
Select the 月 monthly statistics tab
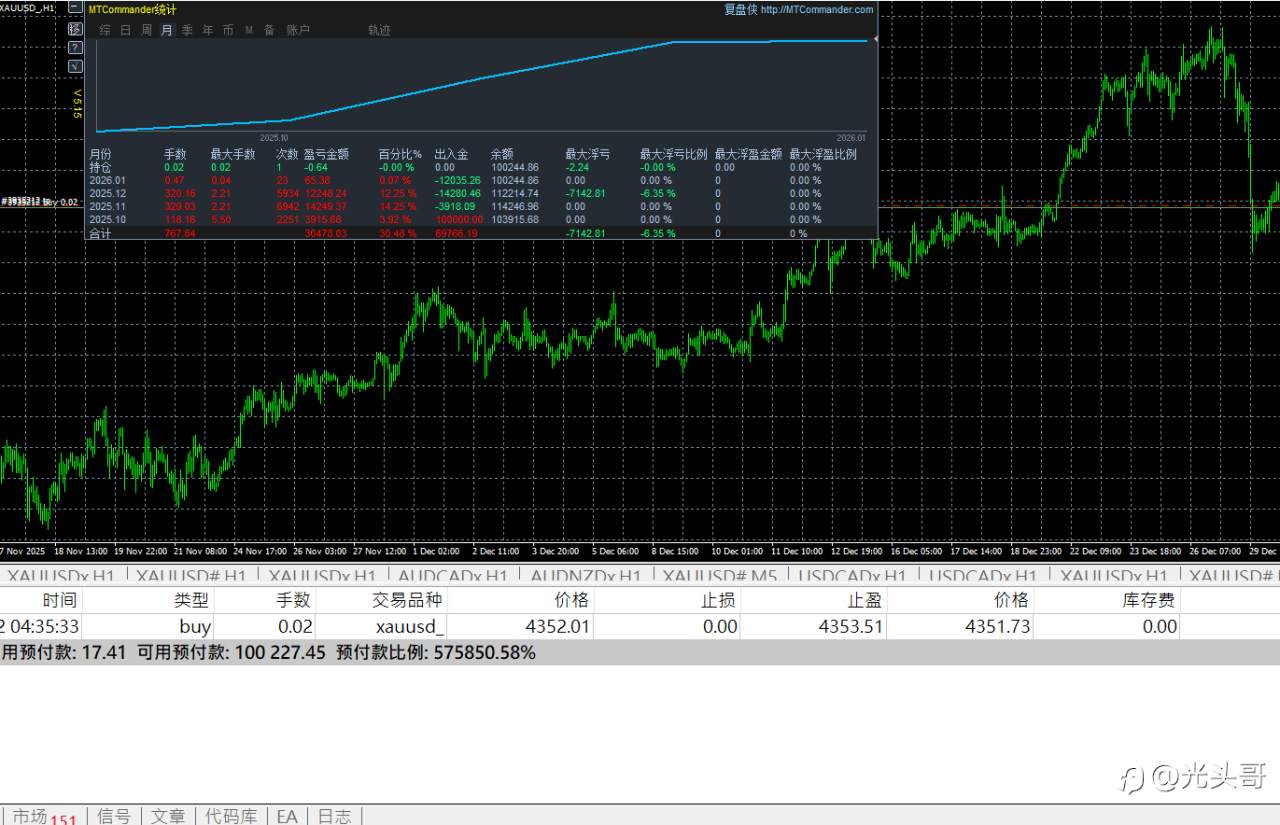pos(167,30)
